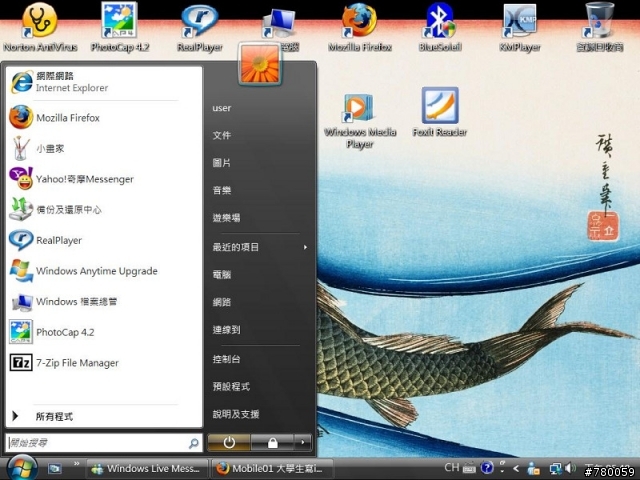Image resolution: width=640 pixels, height=480 pixels.
Task: Open BlueSoleil Bluetooth desktop icon
Action: [x=440, y=28]
